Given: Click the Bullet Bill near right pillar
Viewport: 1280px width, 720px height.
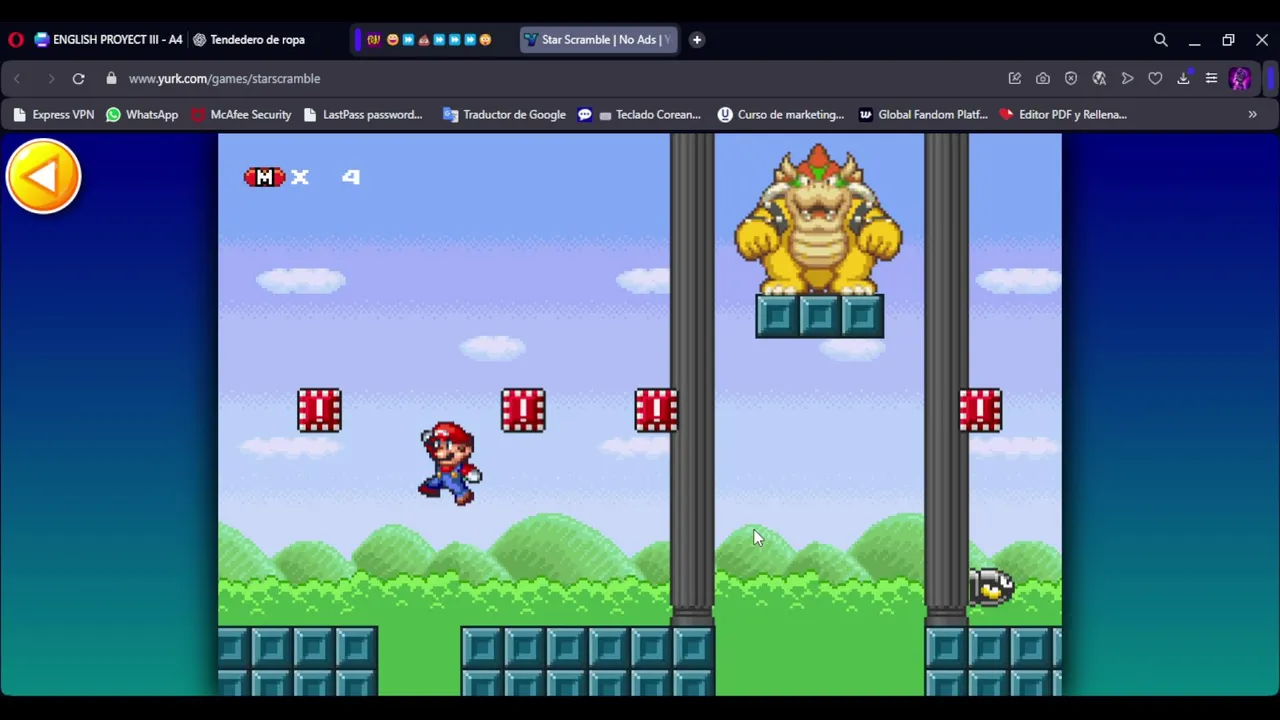Looking at the screenshot, I should click(992, 586).
